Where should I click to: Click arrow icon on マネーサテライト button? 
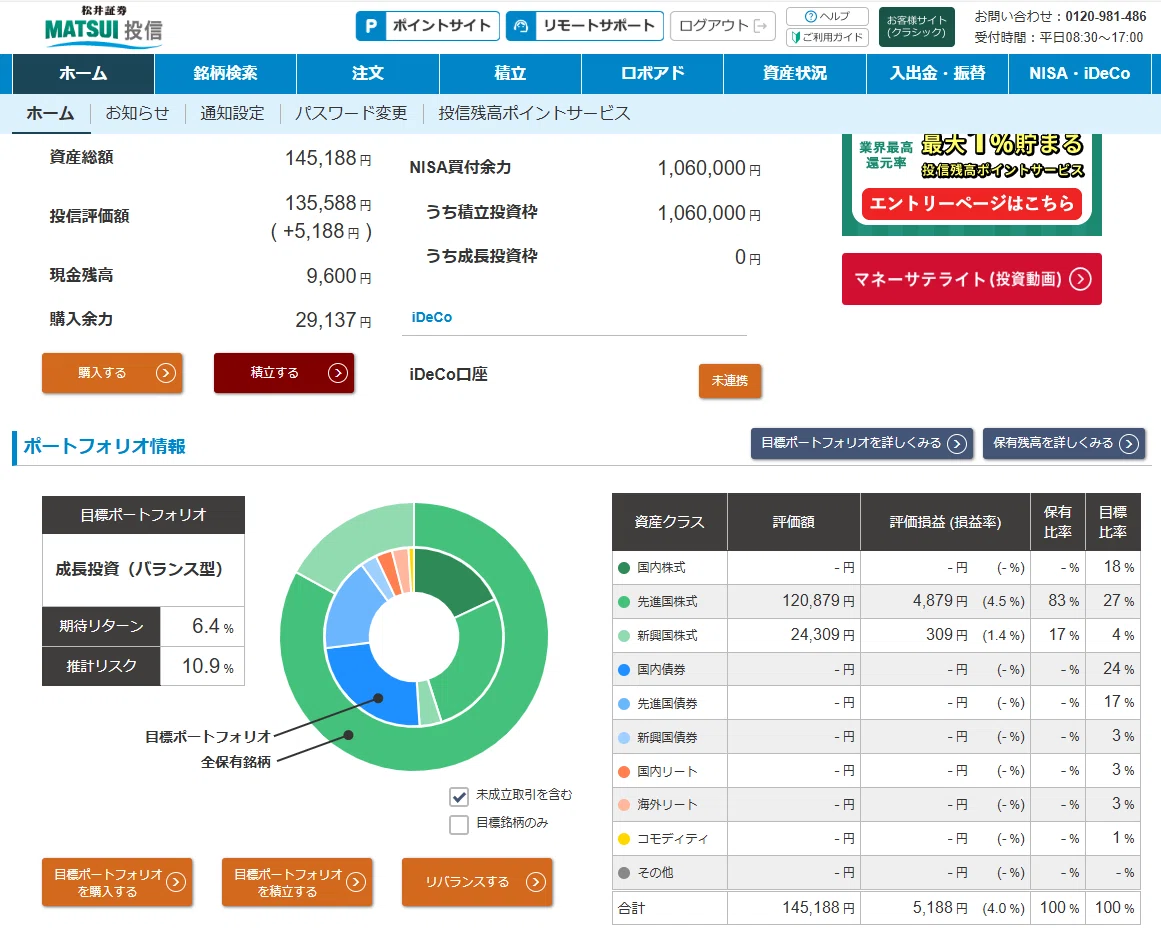pyautogui.click(x=1080, y=279)
